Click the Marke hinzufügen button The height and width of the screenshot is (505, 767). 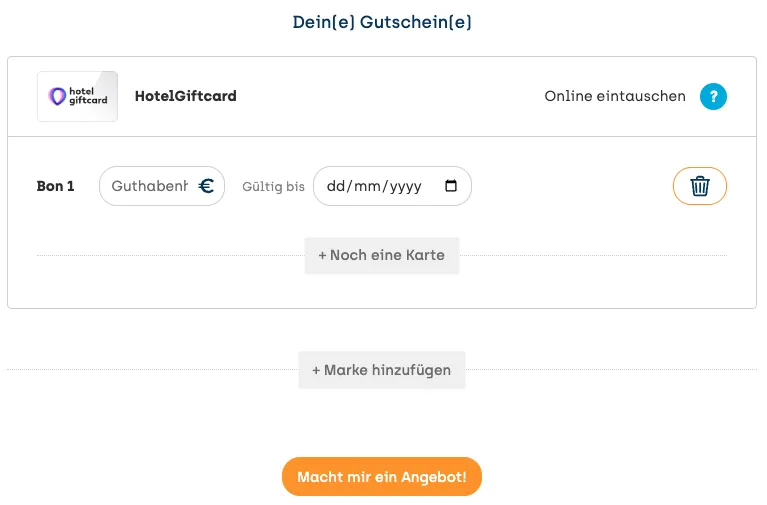382,370
